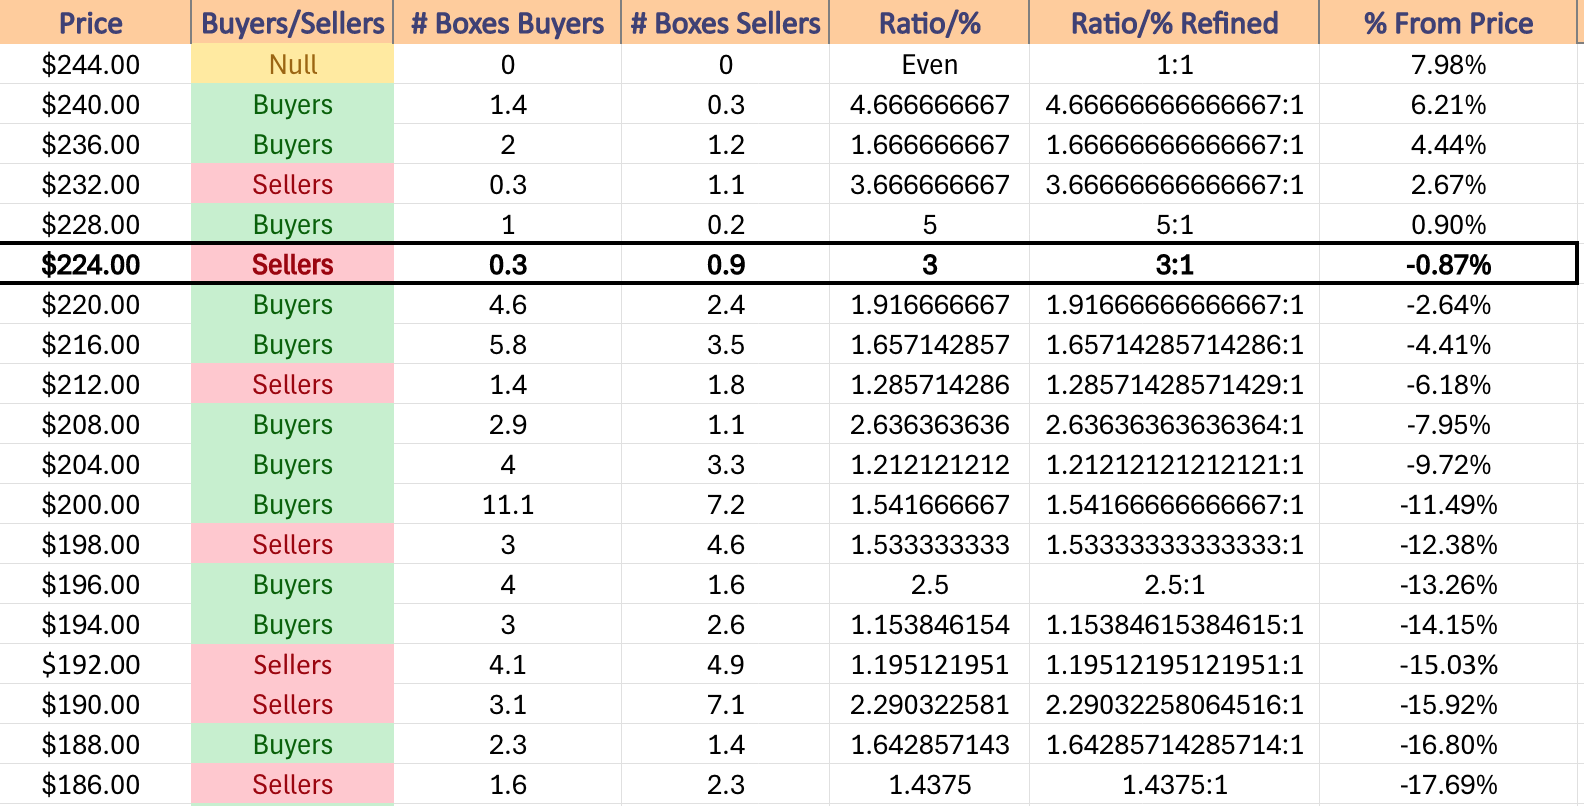Select the 5:1 refined ratio cell

pos(1175,225)
